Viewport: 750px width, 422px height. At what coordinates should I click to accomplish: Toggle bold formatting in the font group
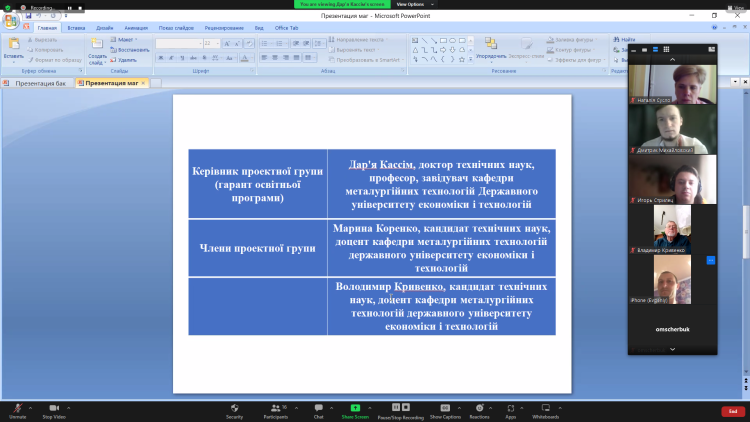coord(160,58)
